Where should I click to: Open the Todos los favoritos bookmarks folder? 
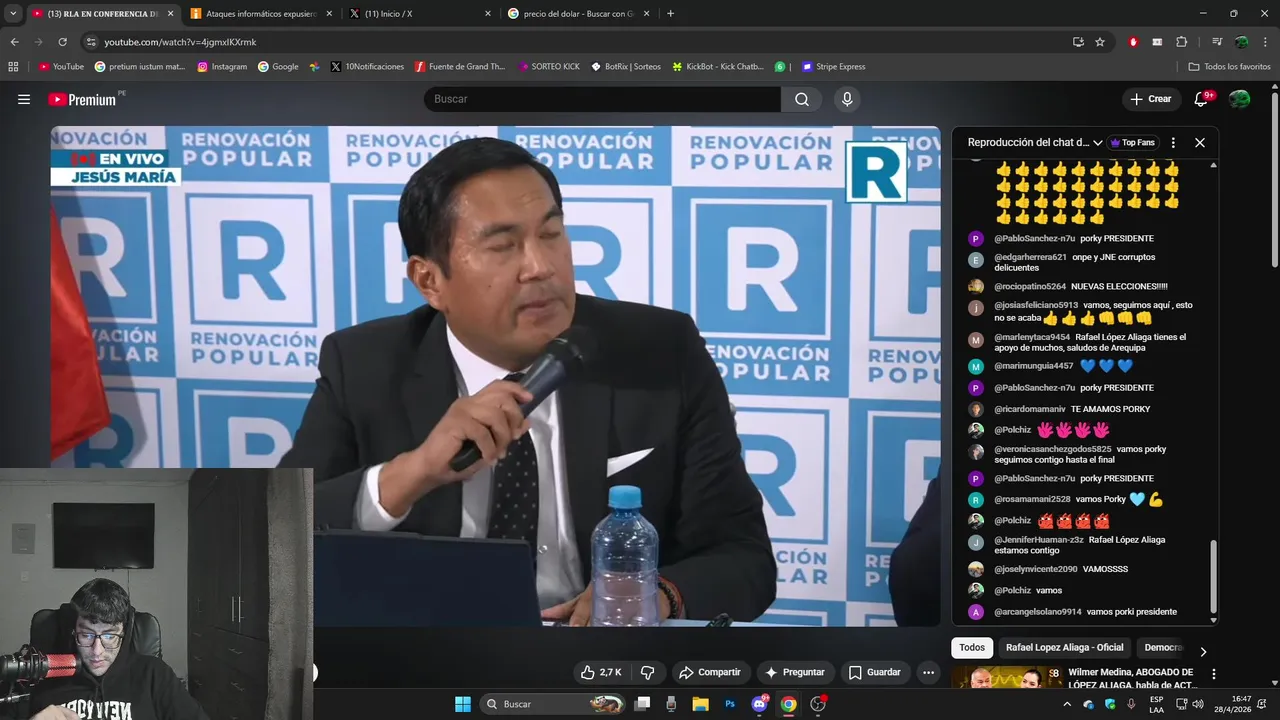pyautogui.click(x=1229, y=67)
